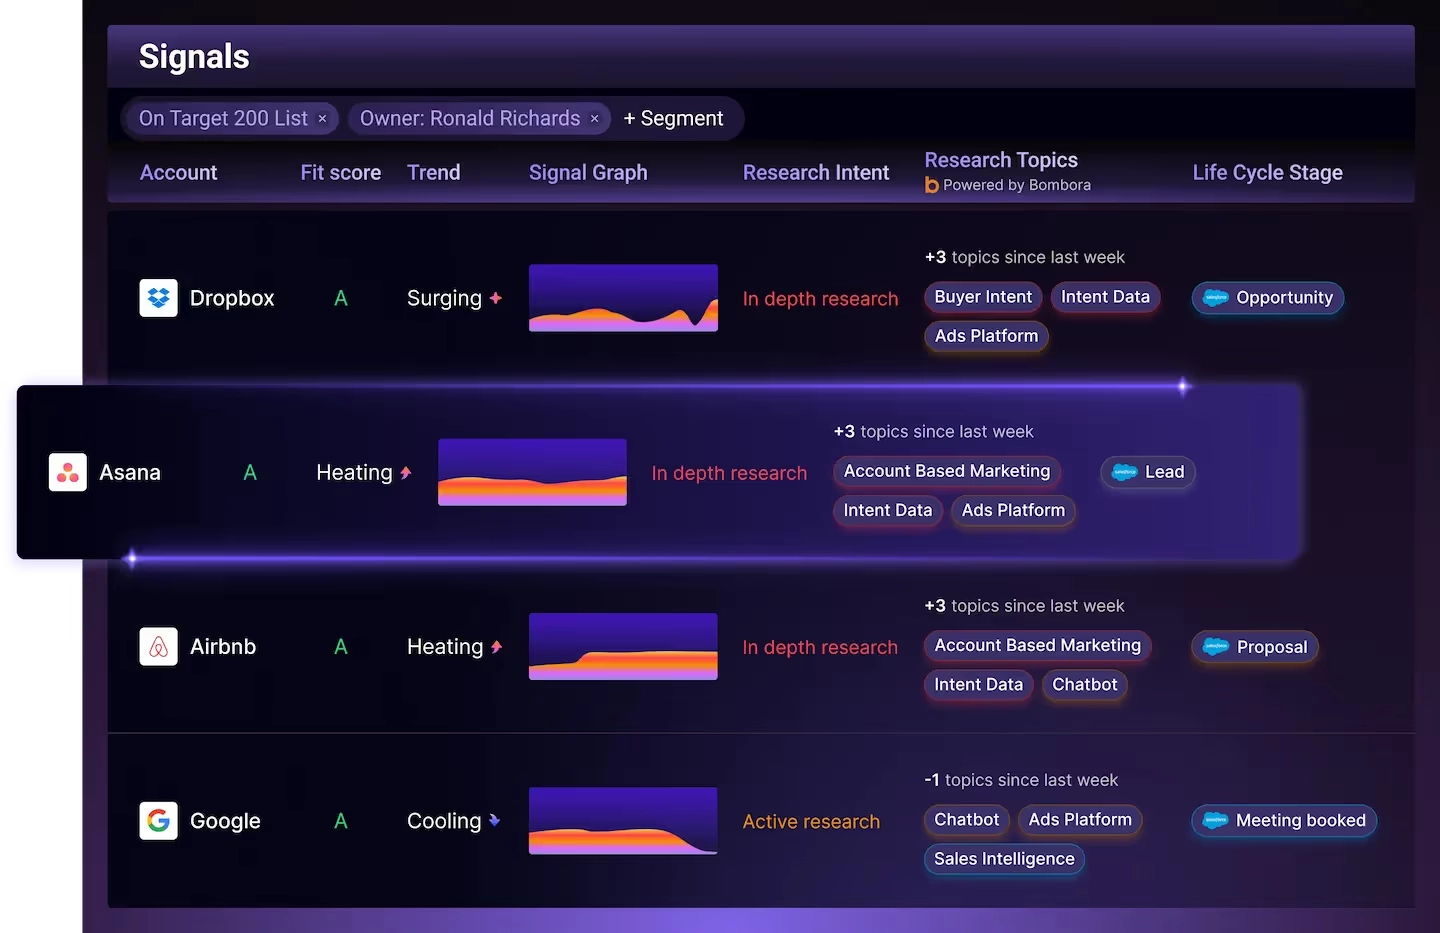Click Dropbox's fit score A

(341, 298)
